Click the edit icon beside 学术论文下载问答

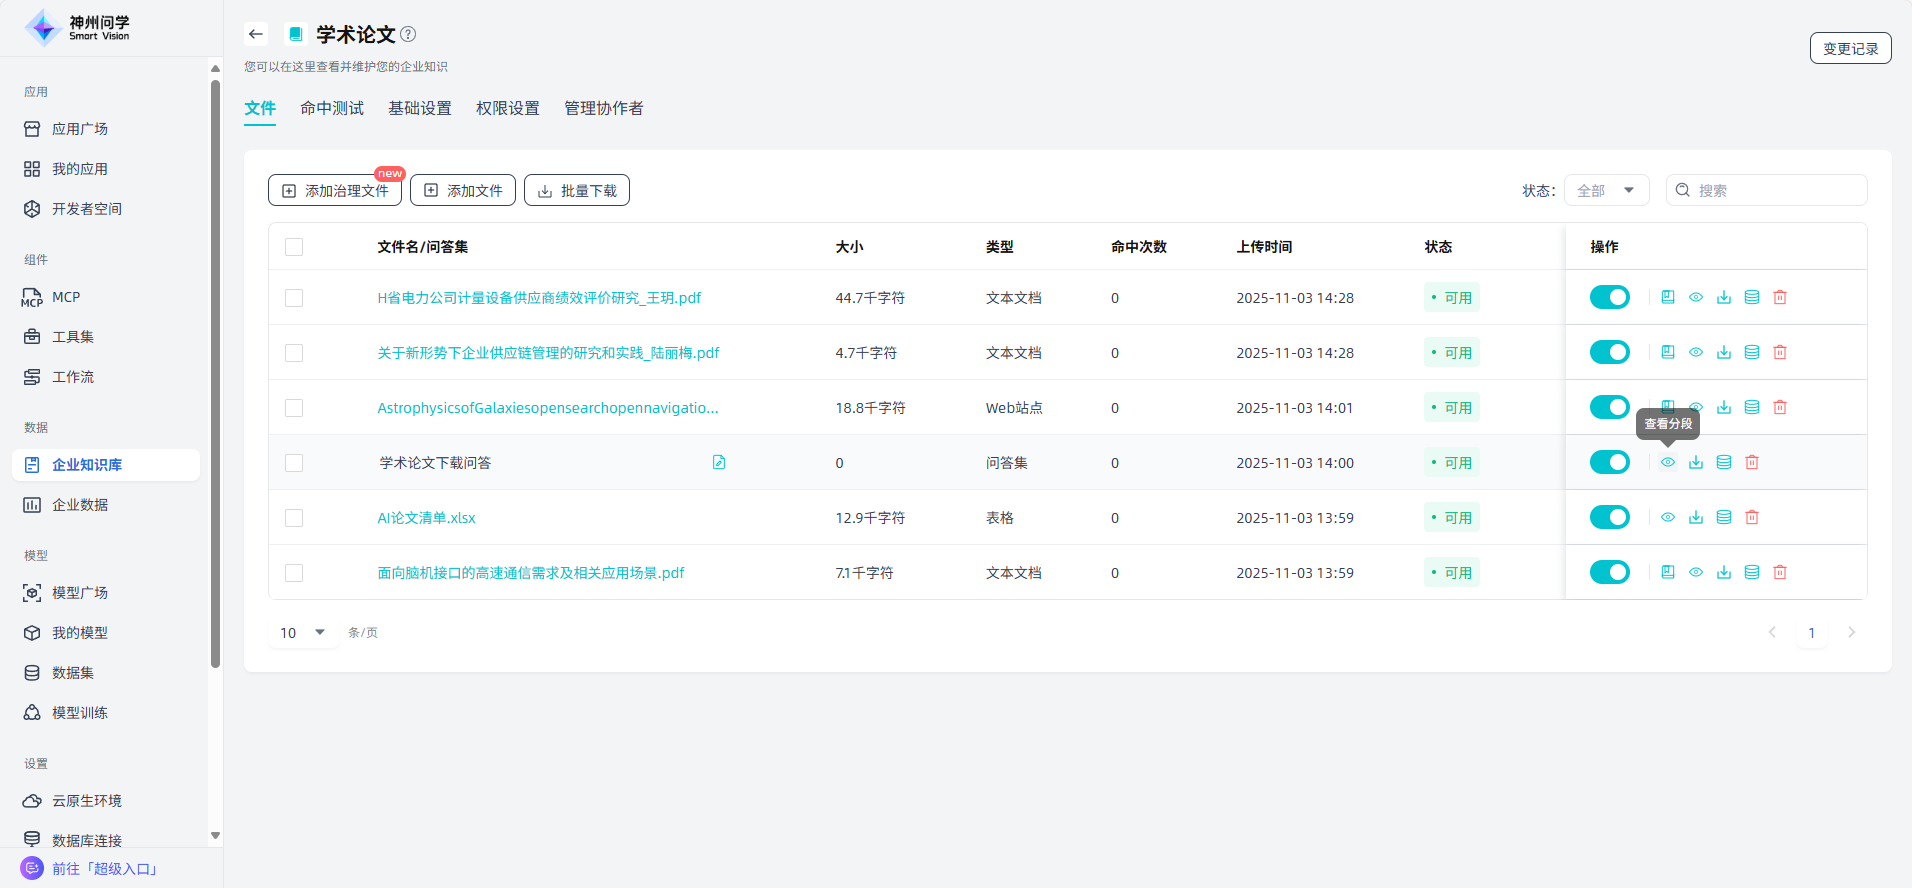pyautogui.click(x=718, y=462)
